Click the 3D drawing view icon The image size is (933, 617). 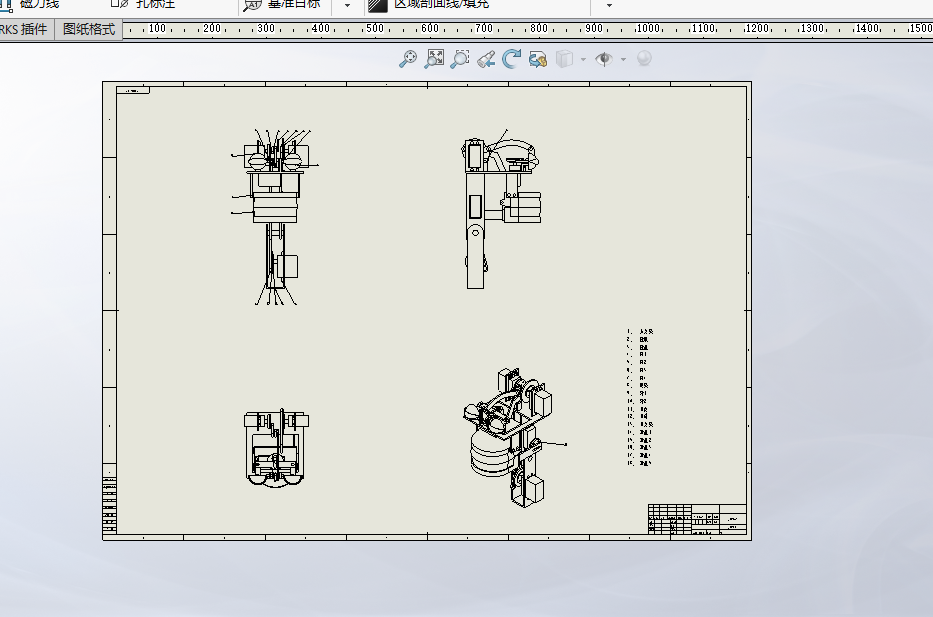538,59
